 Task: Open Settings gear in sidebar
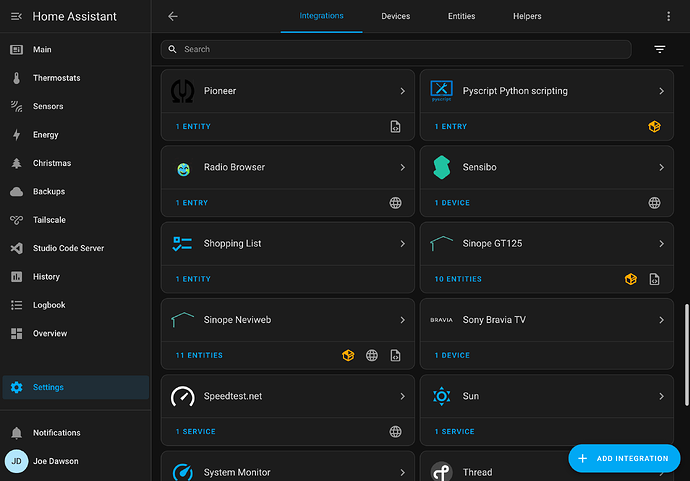[x=76, y=387]
